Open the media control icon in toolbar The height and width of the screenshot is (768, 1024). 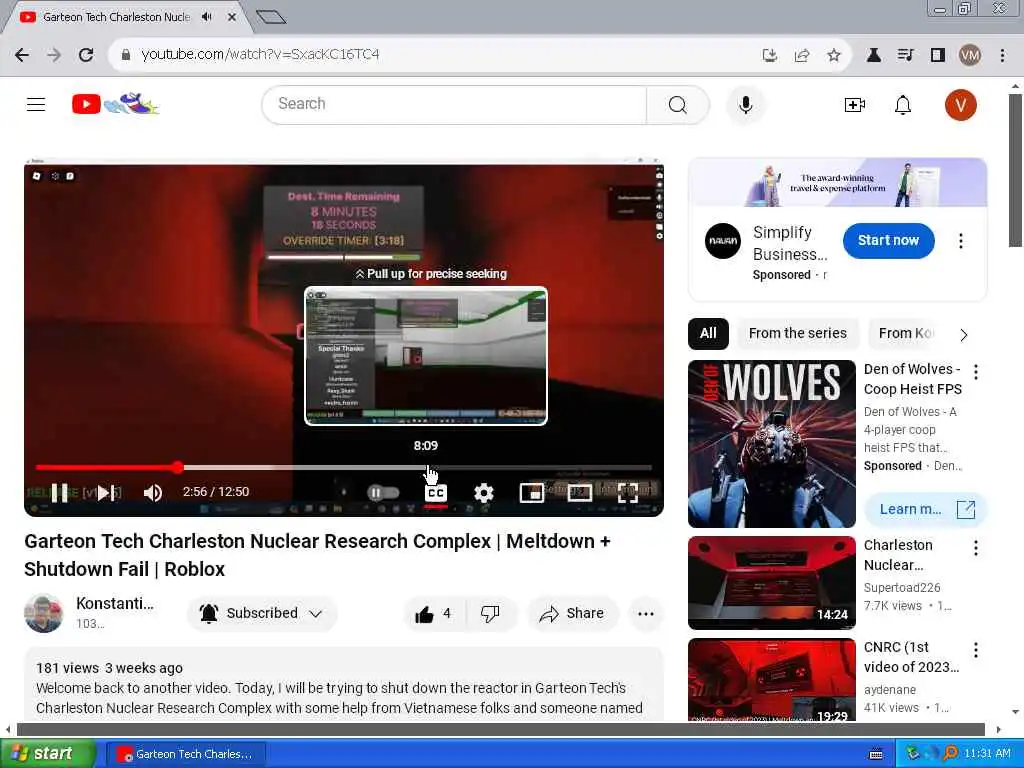point(905,56)
